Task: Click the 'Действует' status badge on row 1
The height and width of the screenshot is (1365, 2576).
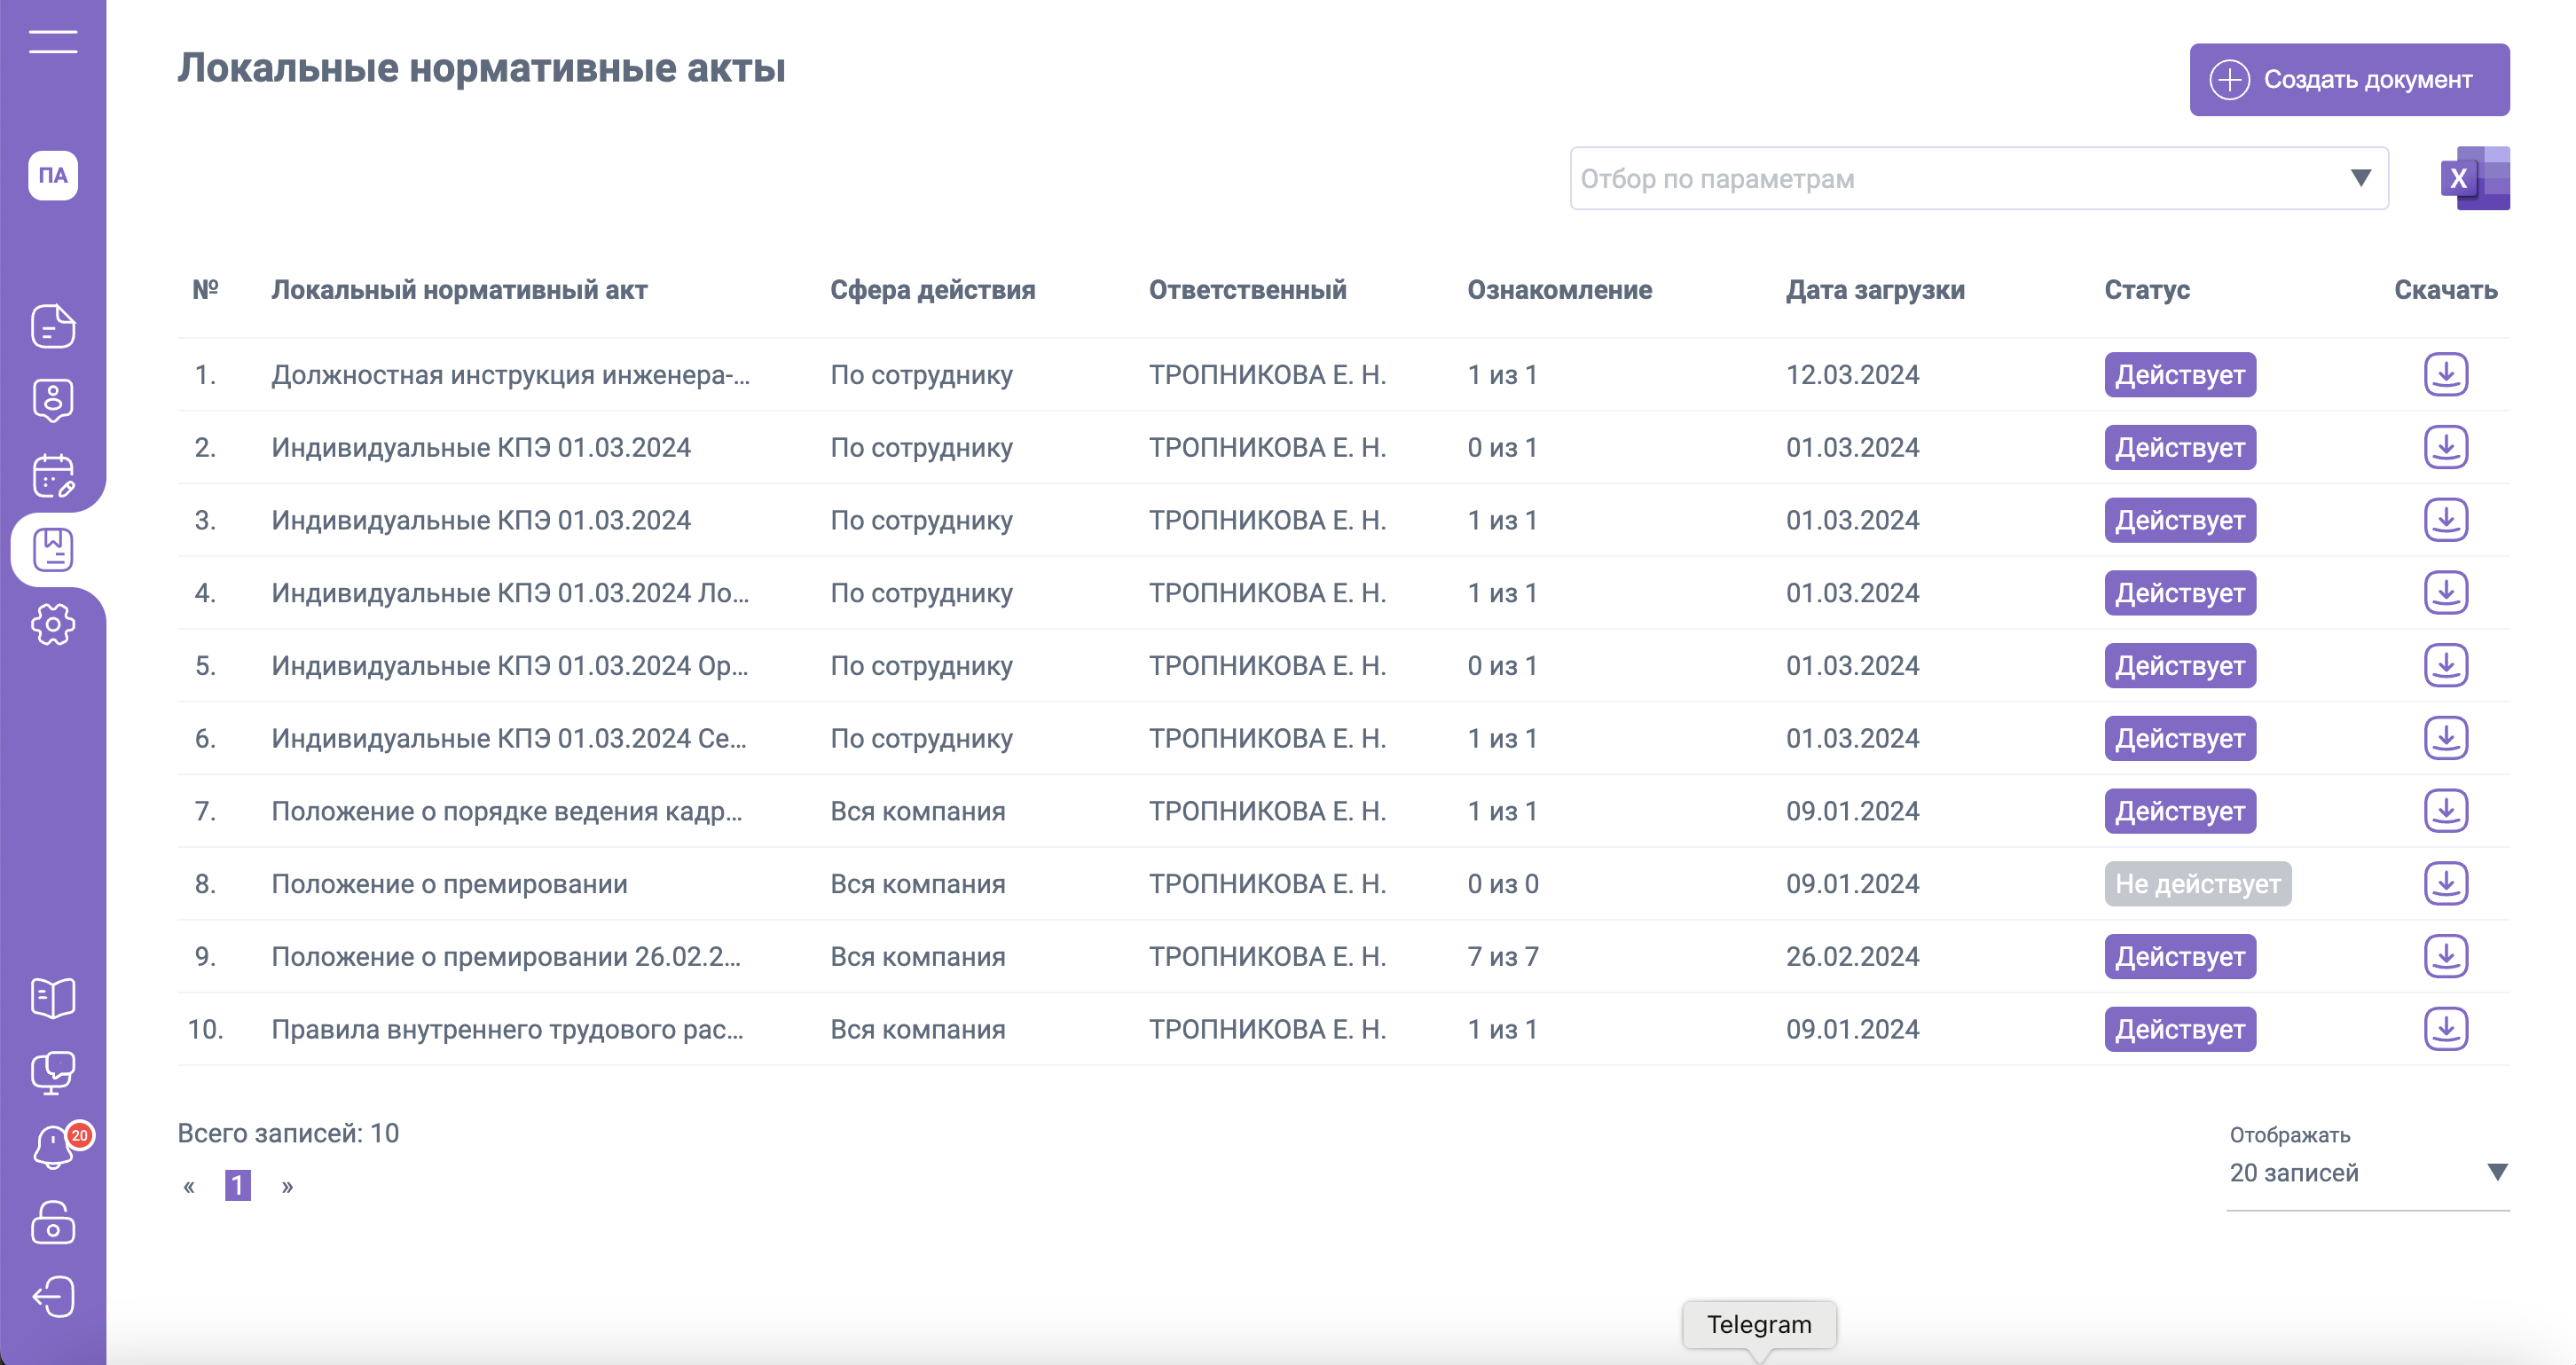Action: (2181, 375)
